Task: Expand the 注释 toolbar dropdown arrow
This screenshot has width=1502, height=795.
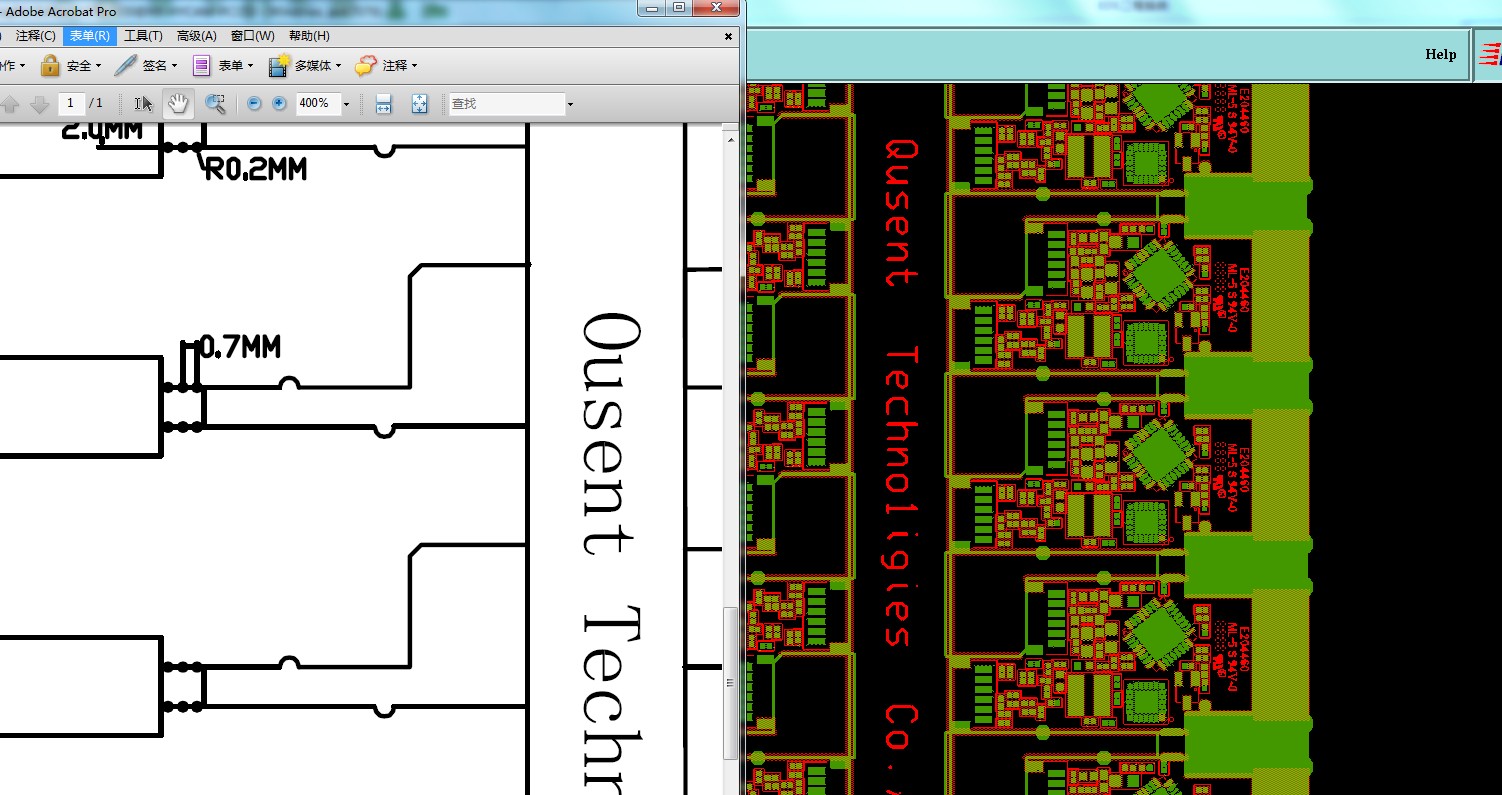Action: click(x=414, y=66)
